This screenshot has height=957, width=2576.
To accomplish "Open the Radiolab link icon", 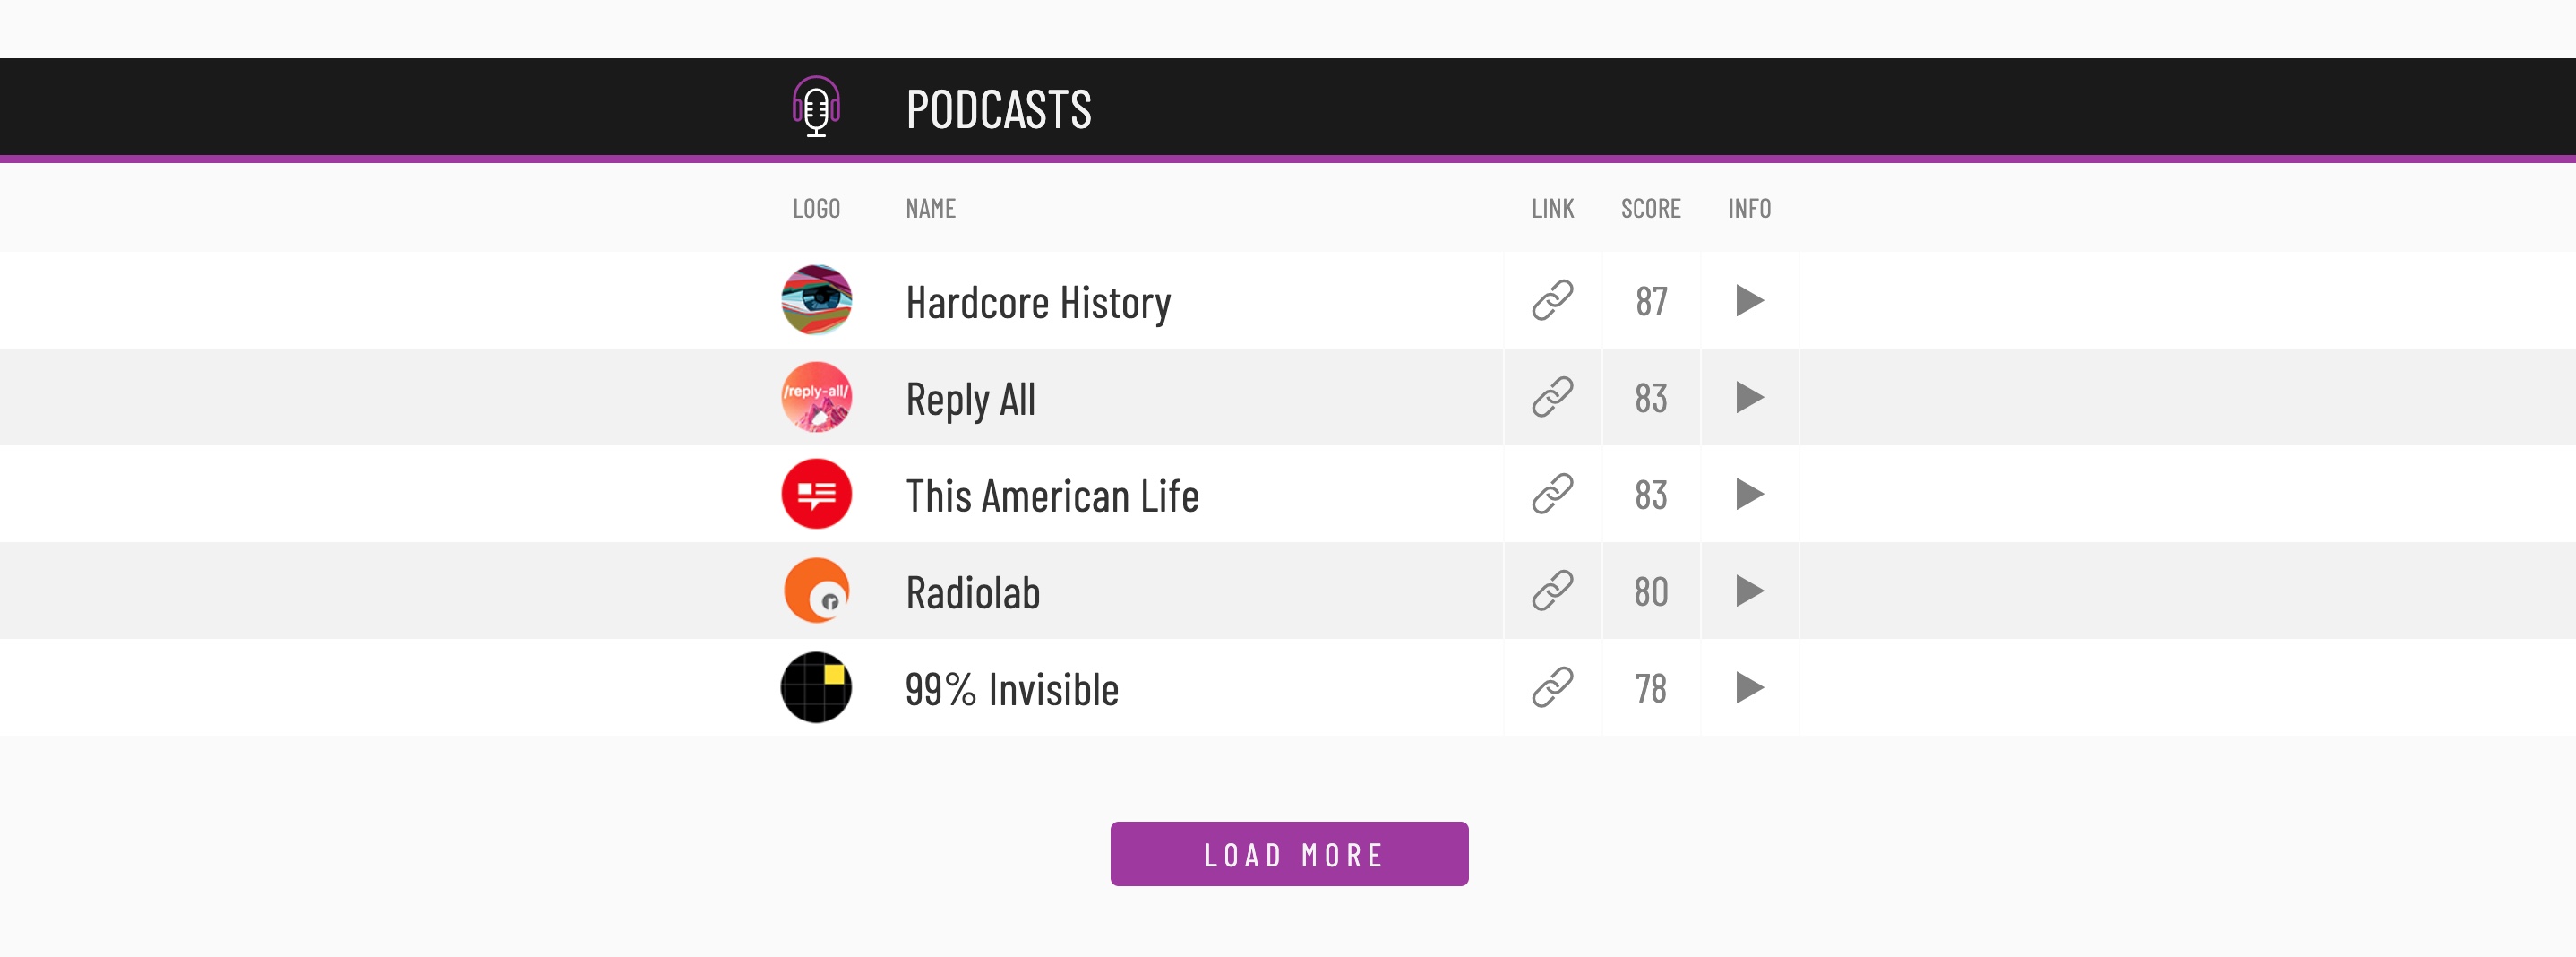I will pos(1552,591).
